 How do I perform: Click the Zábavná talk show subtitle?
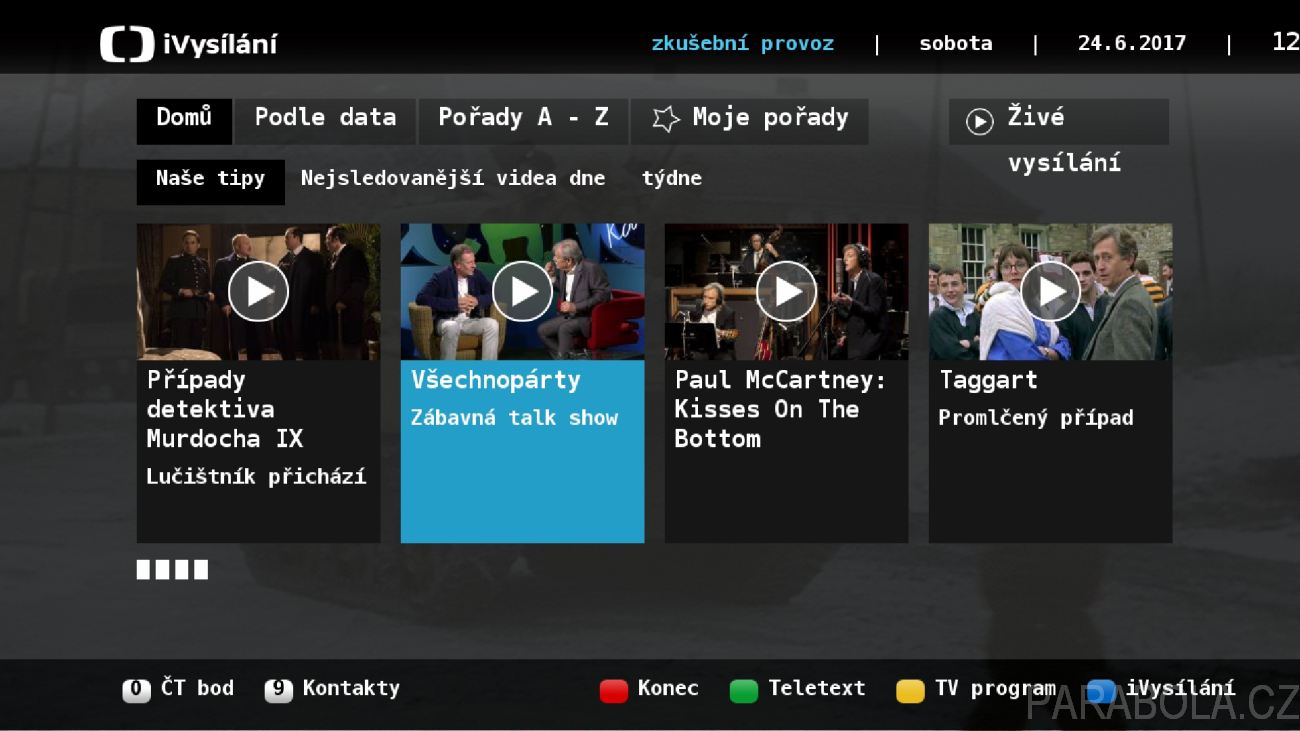[x=514, y=418]
